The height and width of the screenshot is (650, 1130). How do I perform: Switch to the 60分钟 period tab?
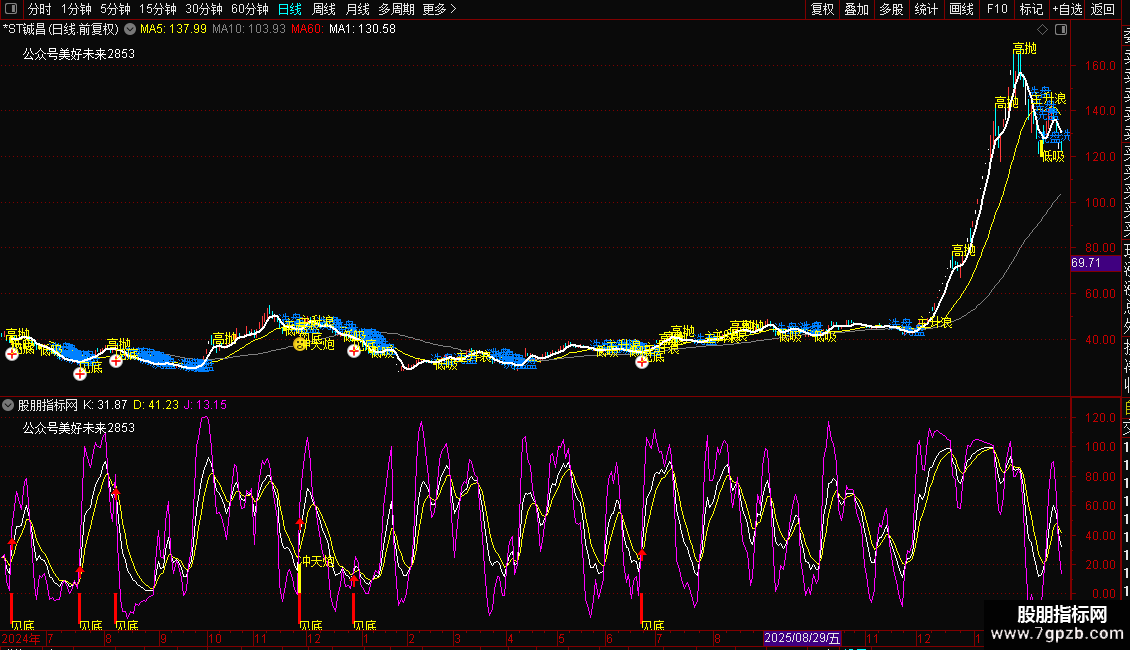[x=249, y=9]
